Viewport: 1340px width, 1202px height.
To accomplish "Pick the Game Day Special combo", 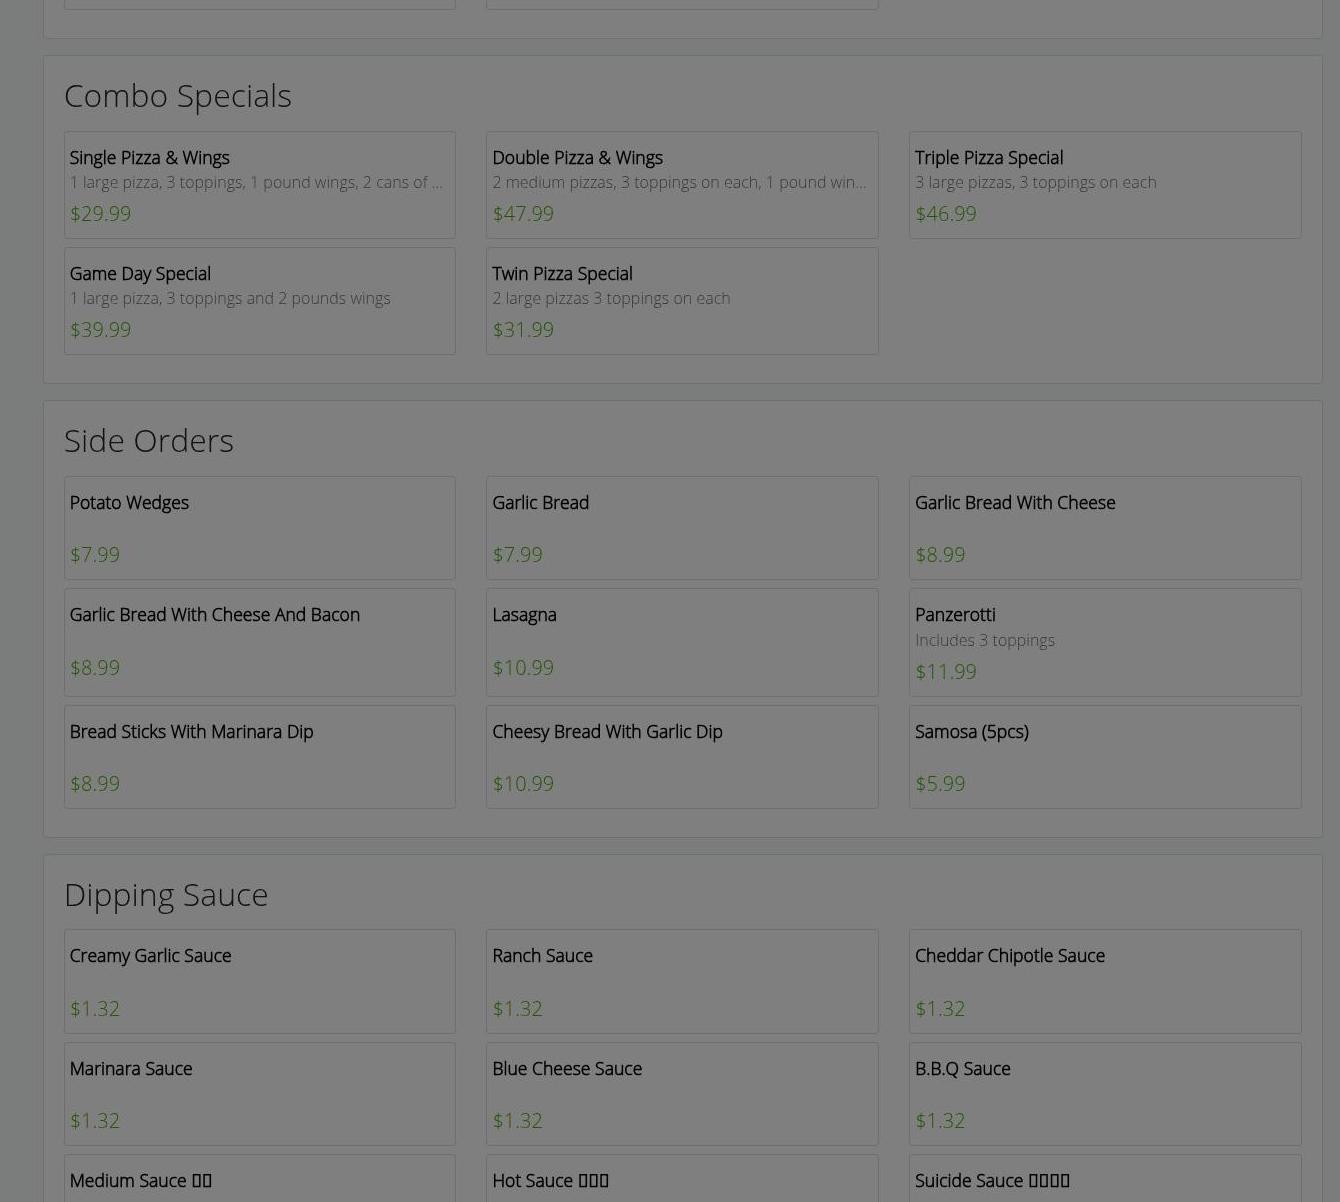I will pos(259,301).
